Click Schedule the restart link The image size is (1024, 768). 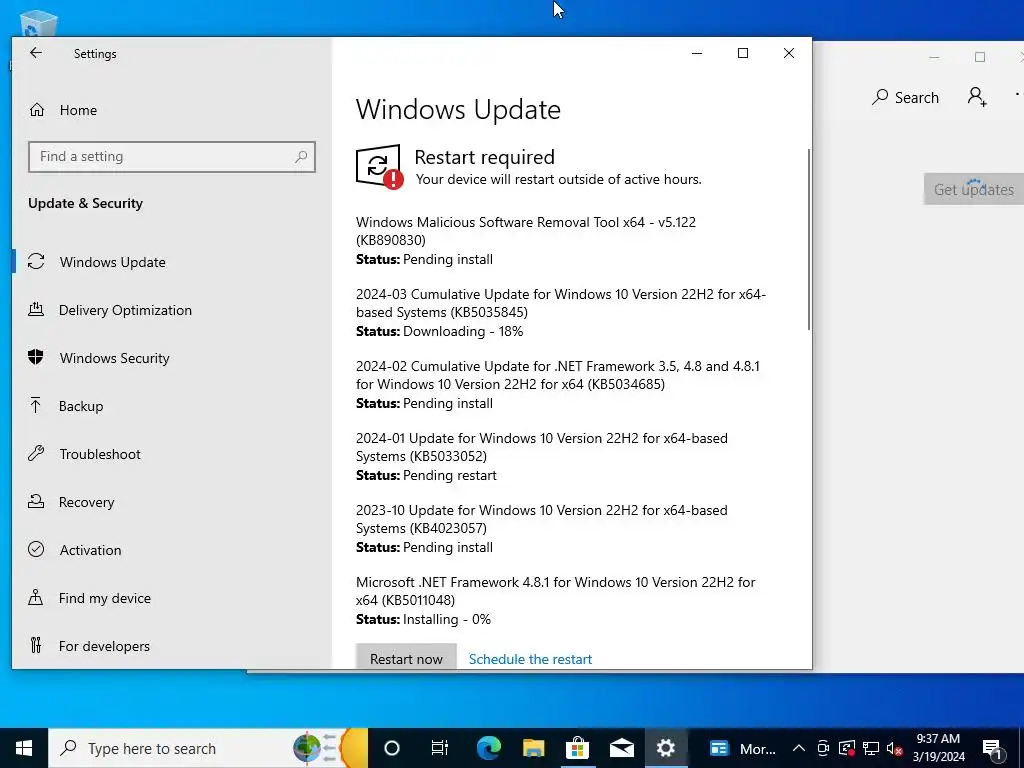point(530,659)
